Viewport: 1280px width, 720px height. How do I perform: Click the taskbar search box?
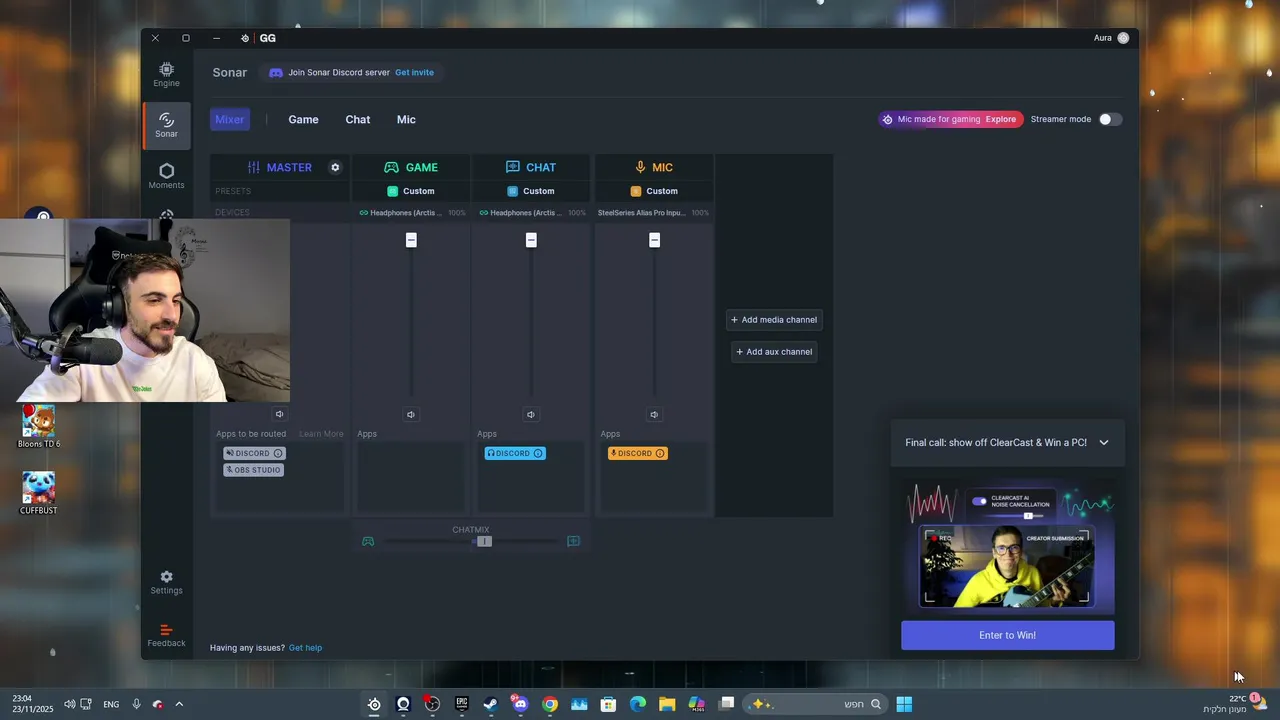814,704
